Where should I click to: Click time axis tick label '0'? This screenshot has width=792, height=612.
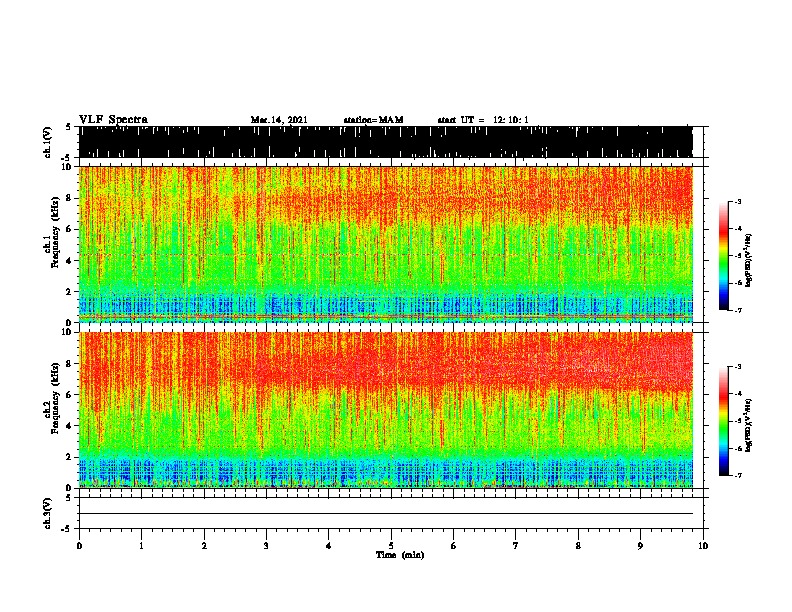79,546
